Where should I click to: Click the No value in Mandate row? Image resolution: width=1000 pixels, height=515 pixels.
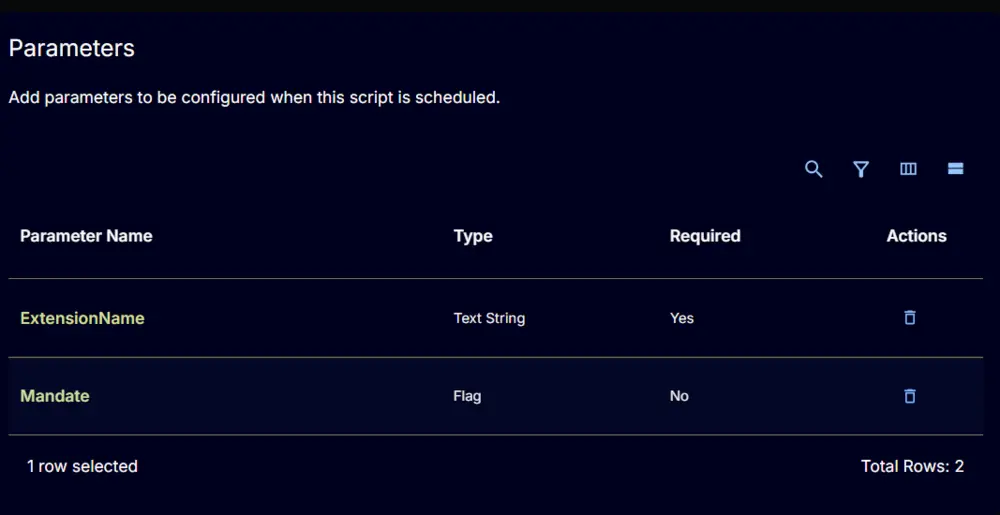pyautogui.click(x=679, y=396)
